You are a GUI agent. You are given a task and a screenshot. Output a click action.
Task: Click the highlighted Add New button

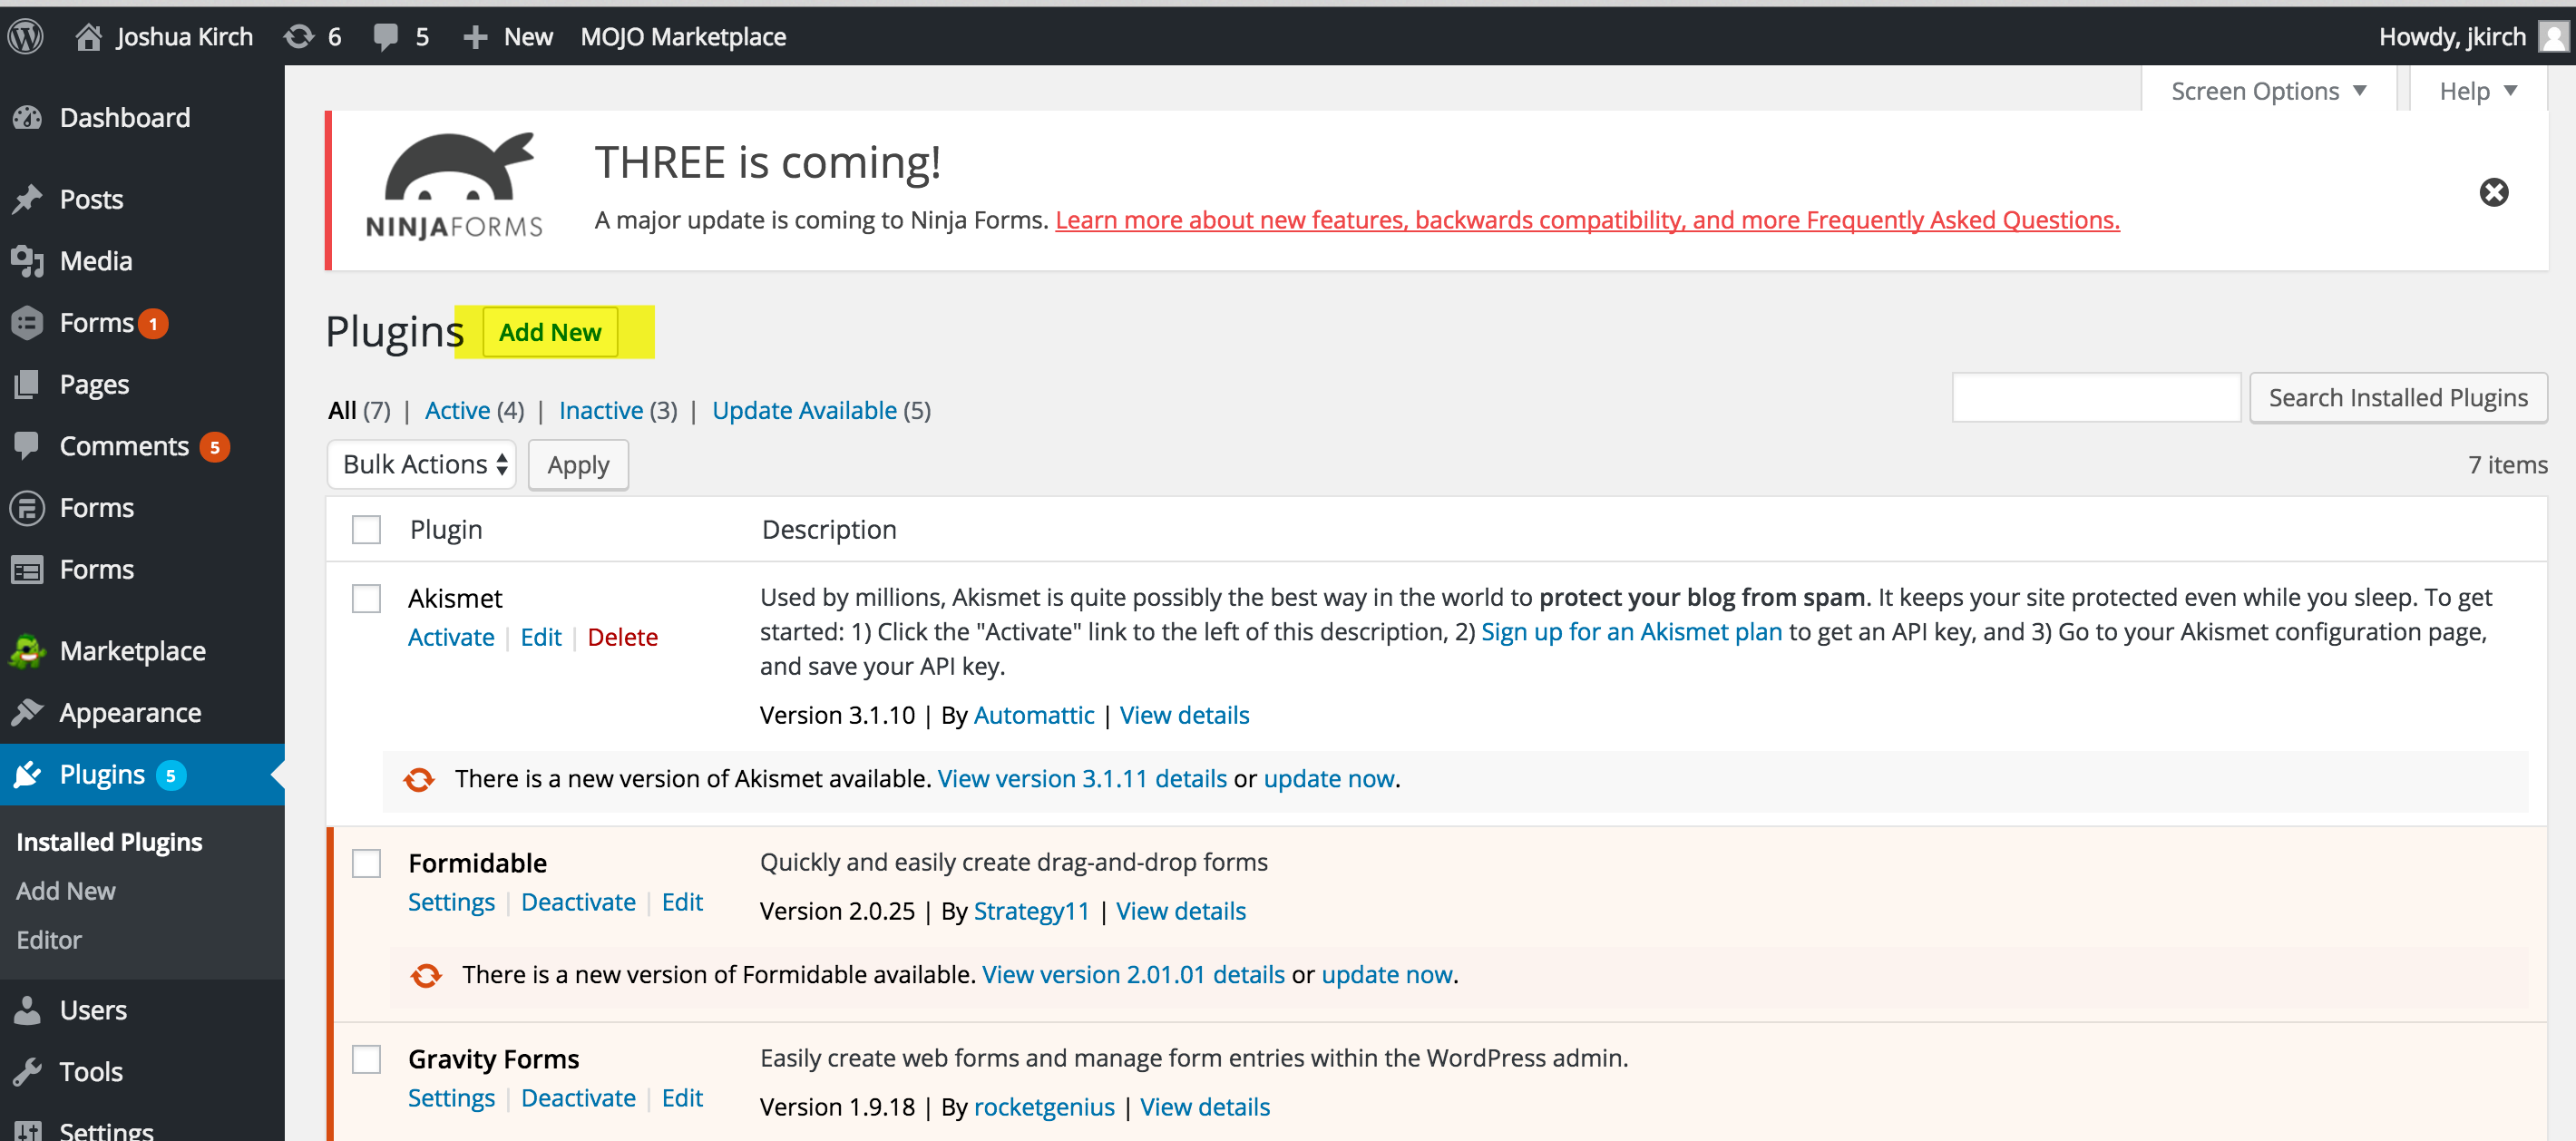pyautogui.click(x=551, y=332)
